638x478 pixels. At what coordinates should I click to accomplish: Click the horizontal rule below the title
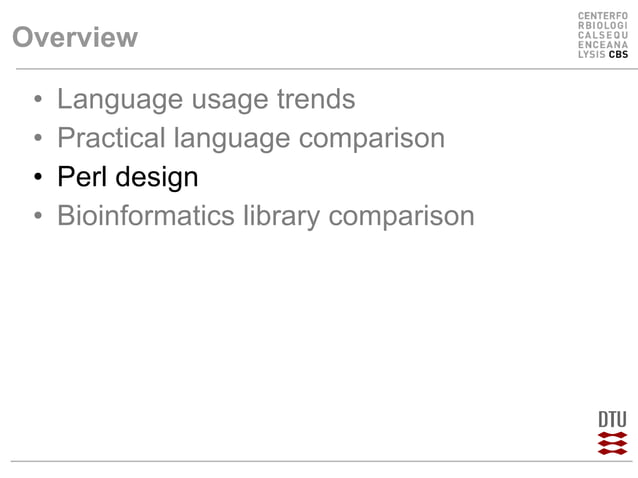327,69
